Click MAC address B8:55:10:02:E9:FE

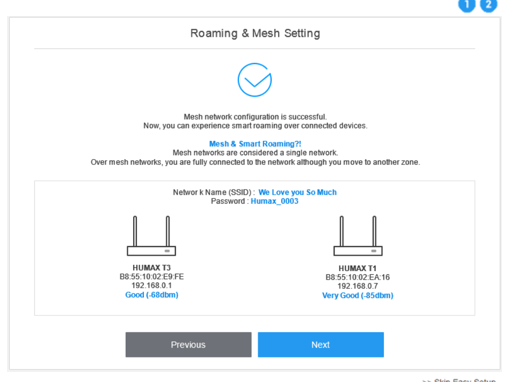pyautogui.click(x=152, y=277)
